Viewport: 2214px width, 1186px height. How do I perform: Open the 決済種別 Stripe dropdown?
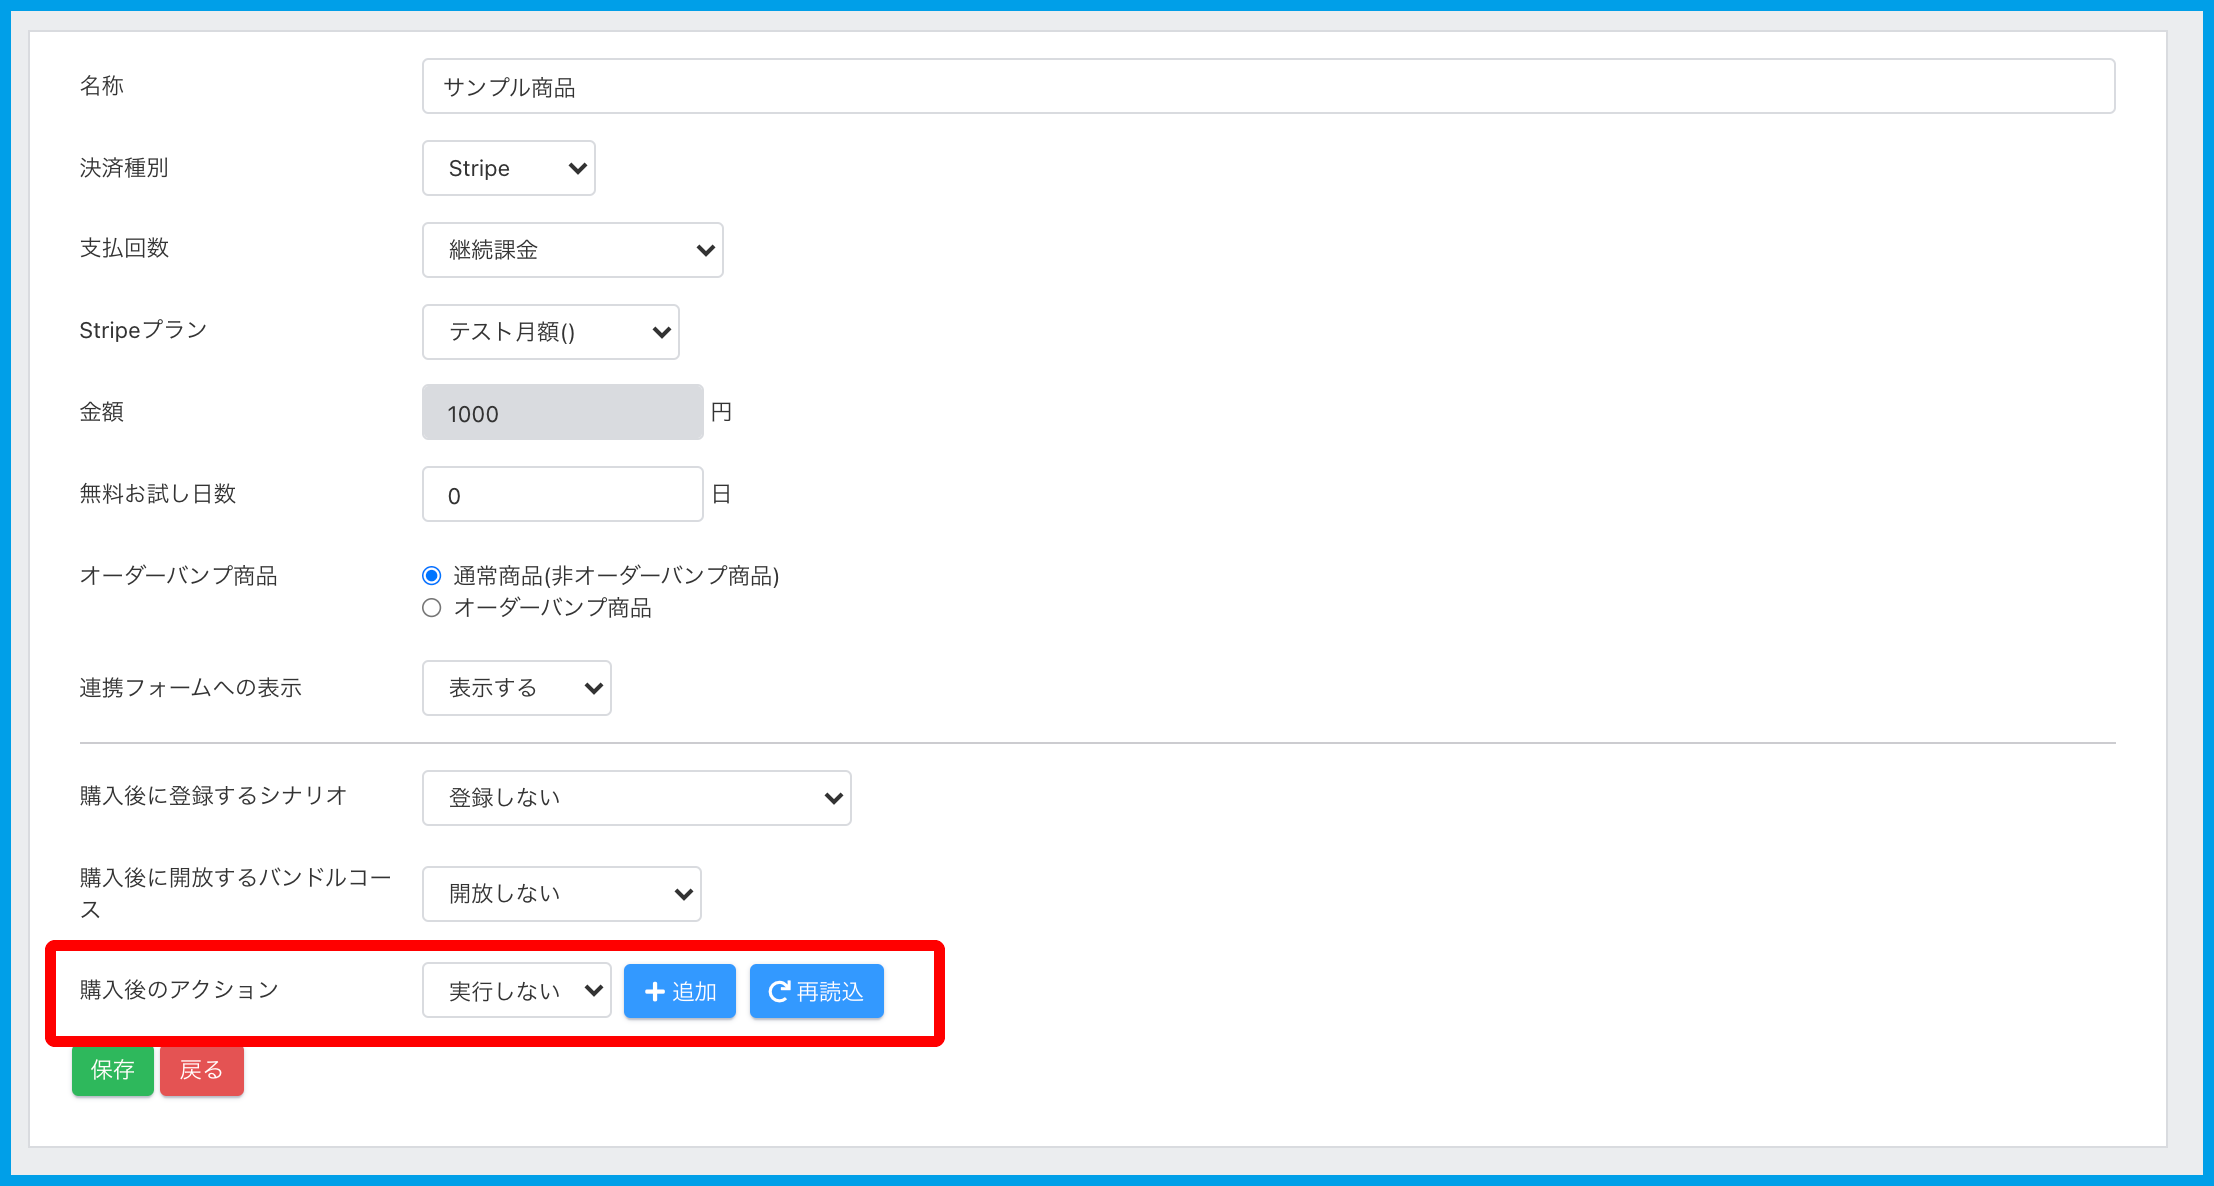click(x=509, y=168)
